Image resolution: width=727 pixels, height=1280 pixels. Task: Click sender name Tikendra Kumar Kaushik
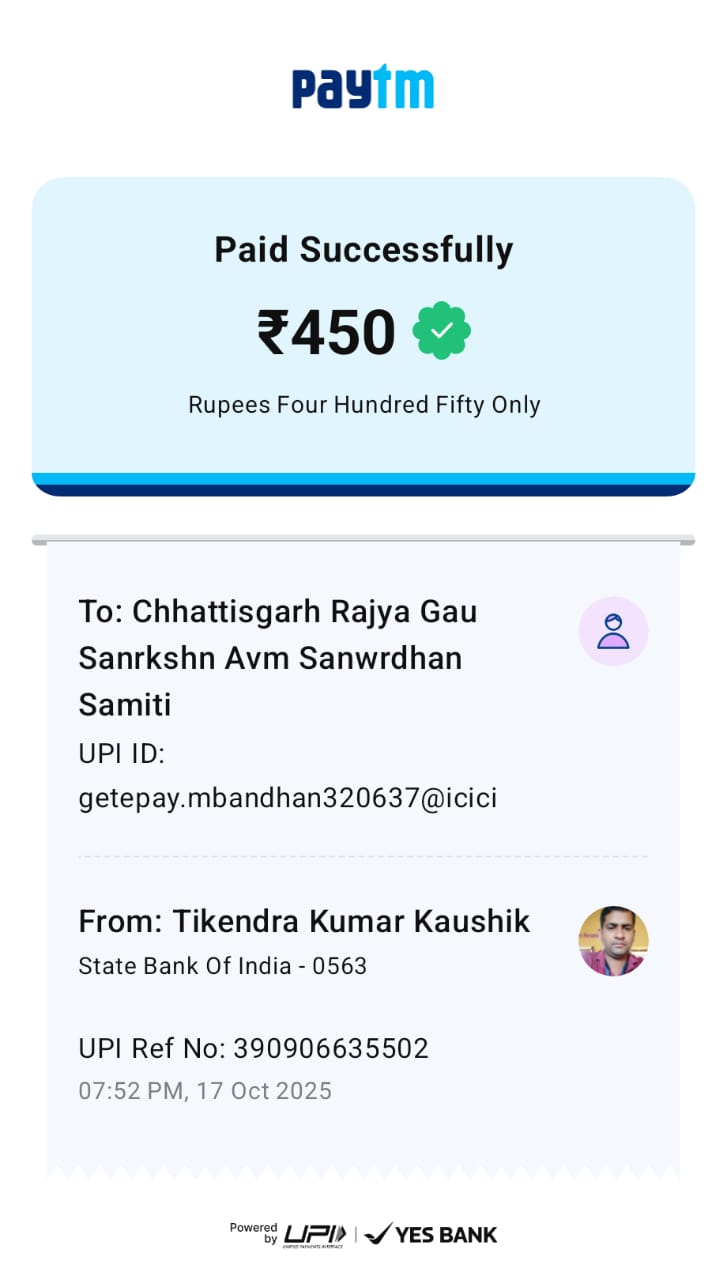coord(304,921)
